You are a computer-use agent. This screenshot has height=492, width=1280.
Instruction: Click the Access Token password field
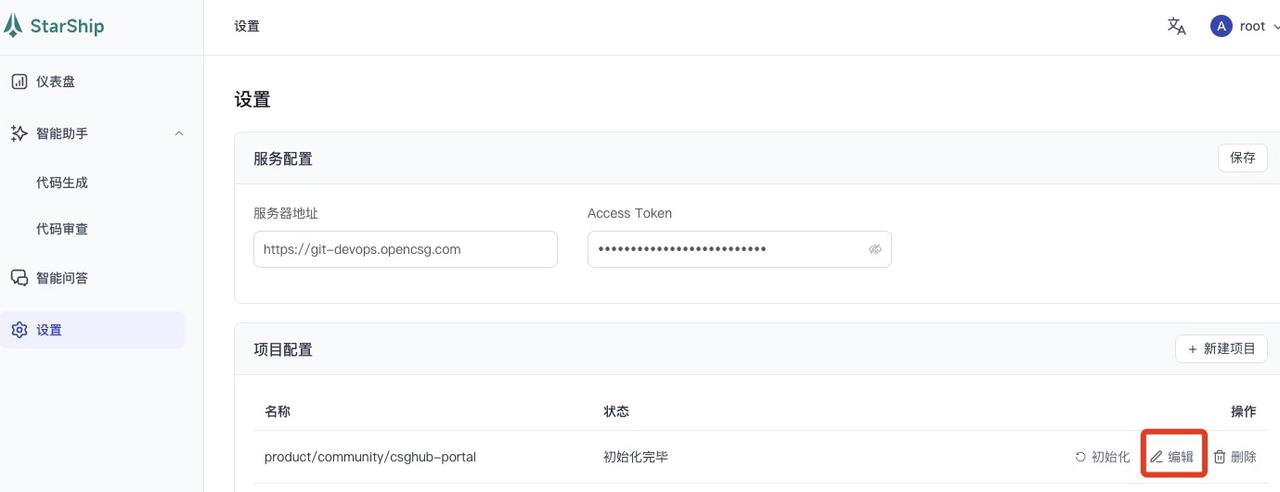pos(725,249)
